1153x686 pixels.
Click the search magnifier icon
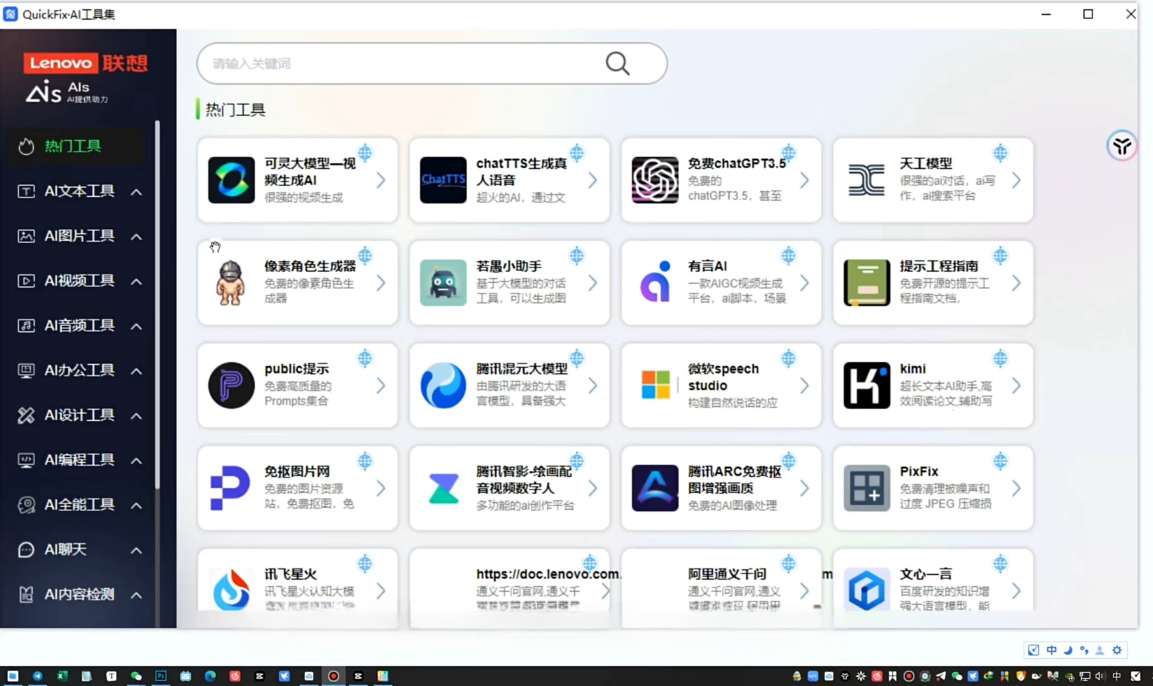pyautogui.click(x=617, y=62)
